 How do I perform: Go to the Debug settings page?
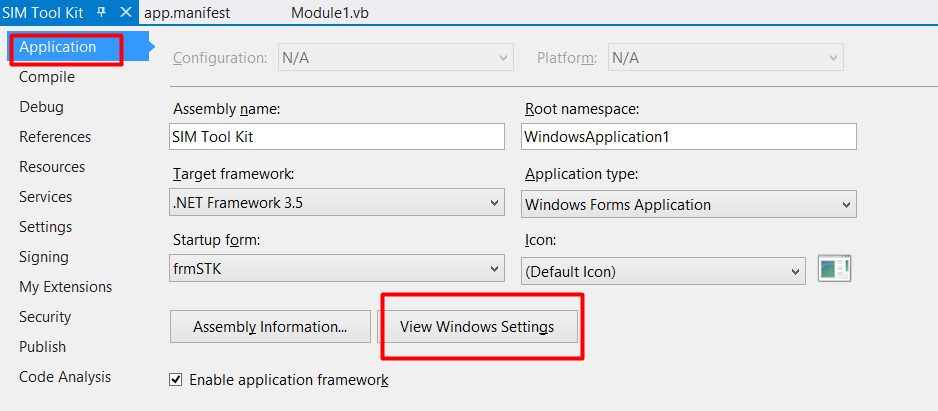pyautogui.click(x=41, y=107)
